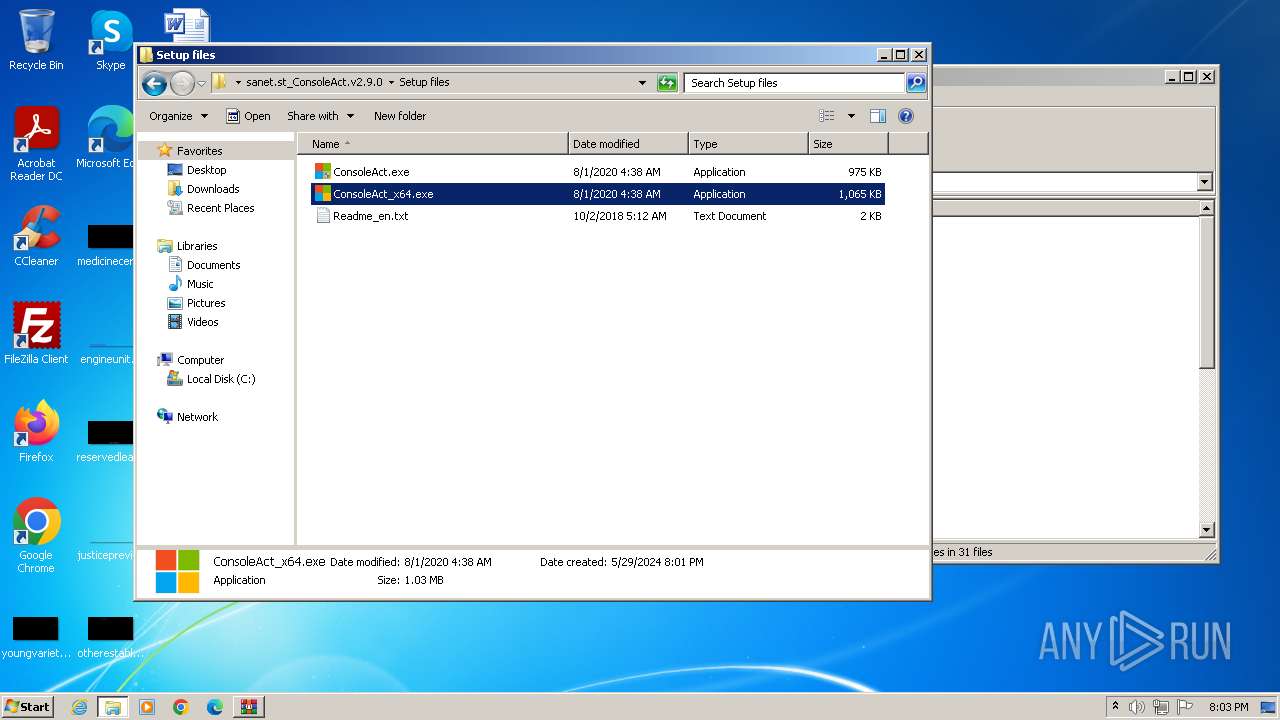Viewport: 1280px width, 720px height.
Task: Sort by the Name column header
Action: pos(433,144)
